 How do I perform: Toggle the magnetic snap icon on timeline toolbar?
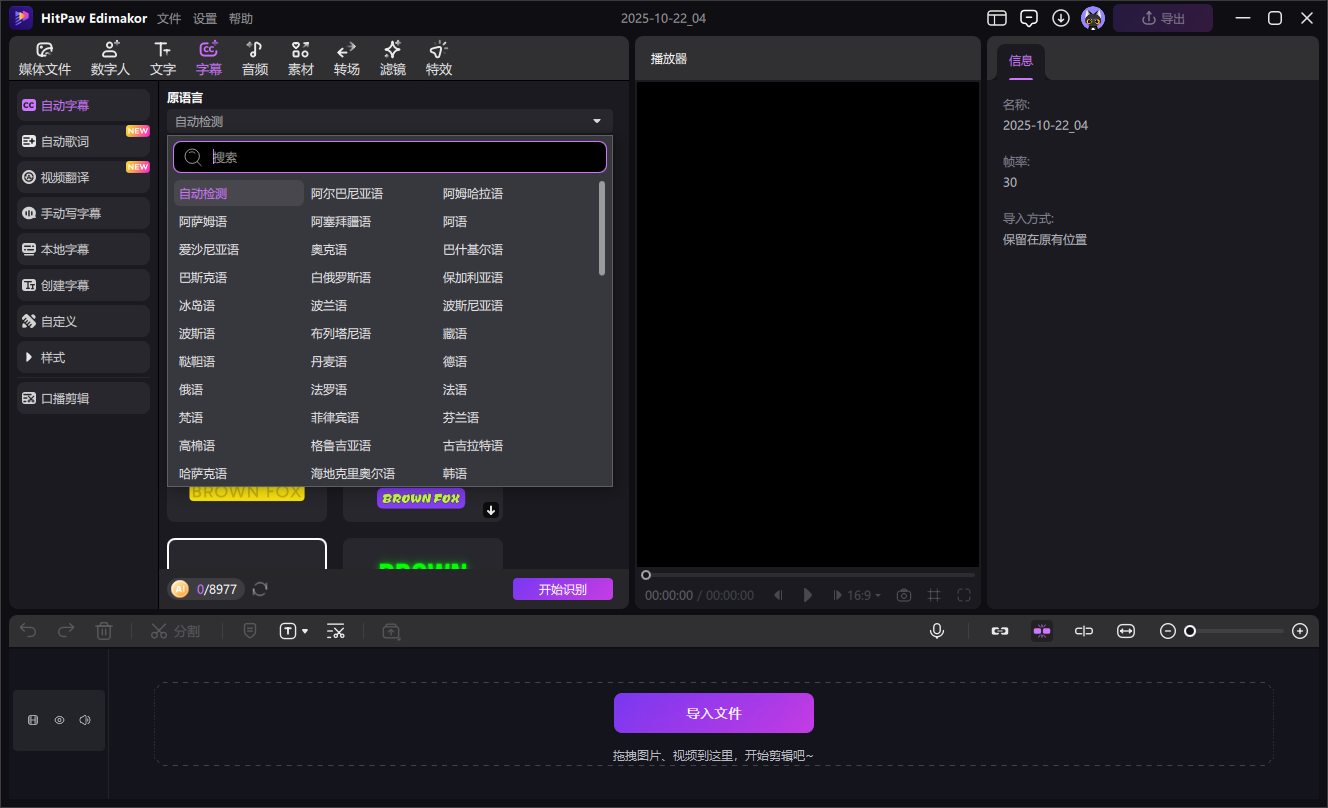tap(1041, 630)
